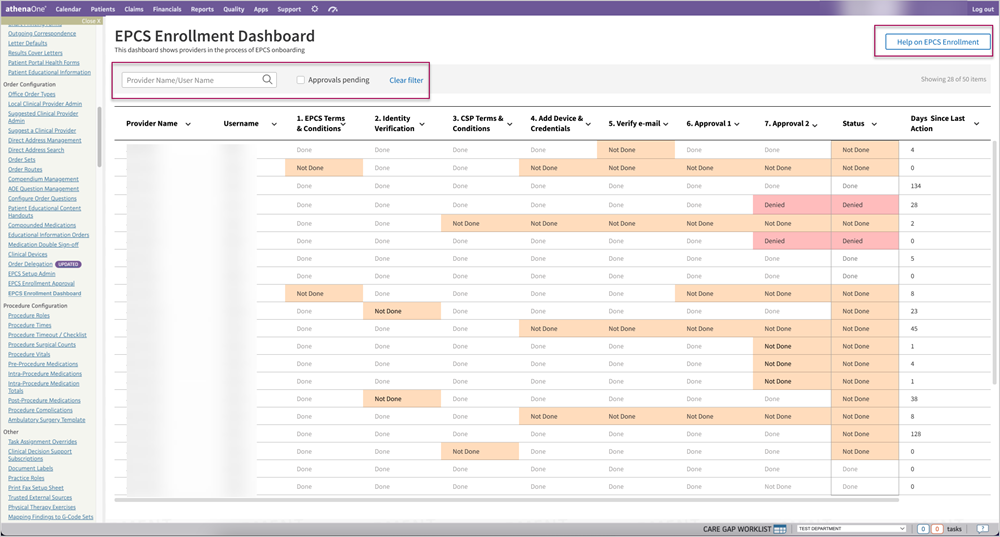This screenshot has width=1000, height=537.
Task: Open the Print Fax Setup Sheet link
Action: tap(36, 488)
